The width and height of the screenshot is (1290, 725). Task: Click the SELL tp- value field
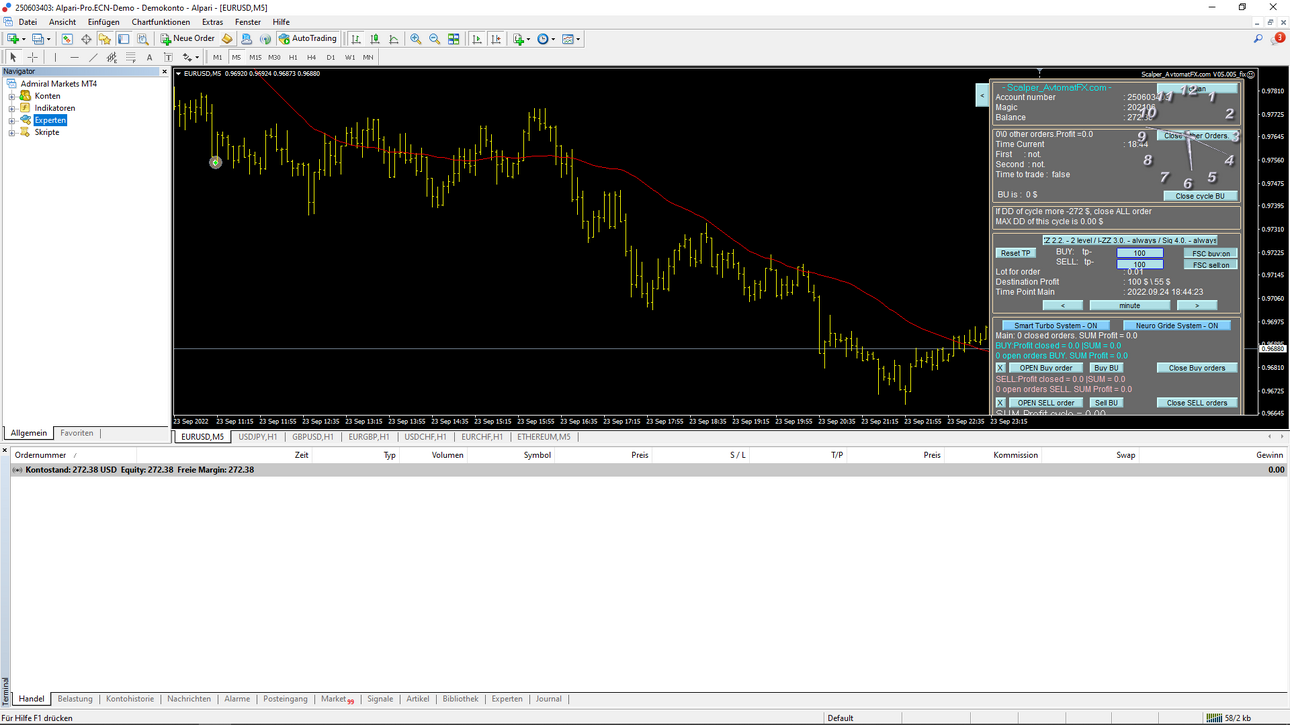click(1140, 265)
